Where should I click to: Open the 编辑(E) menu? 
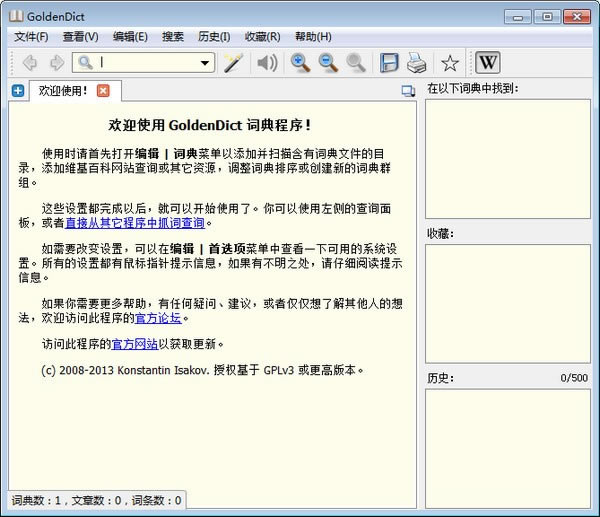[130, 37]
